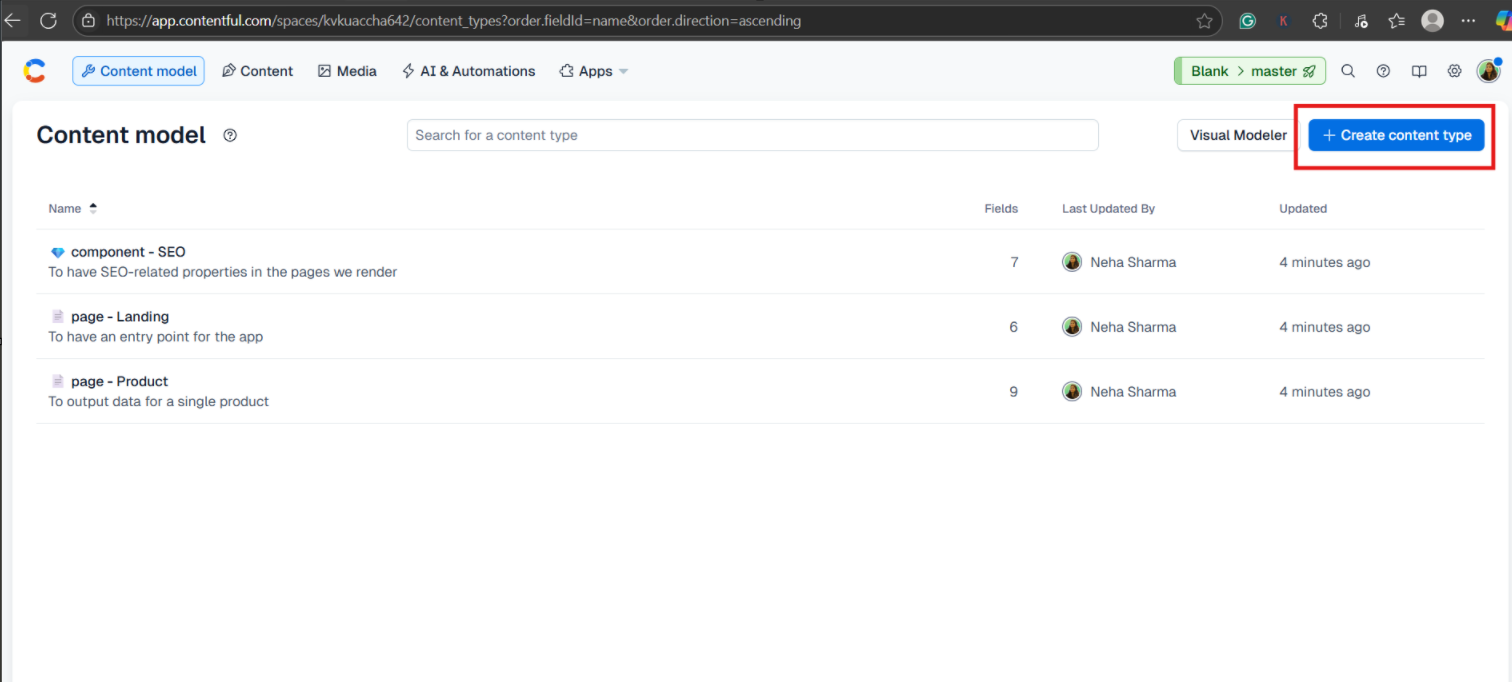1512x682 pixels.
Task: Click fields count 6 in Landing row
Action: [x=1014, y=327]
